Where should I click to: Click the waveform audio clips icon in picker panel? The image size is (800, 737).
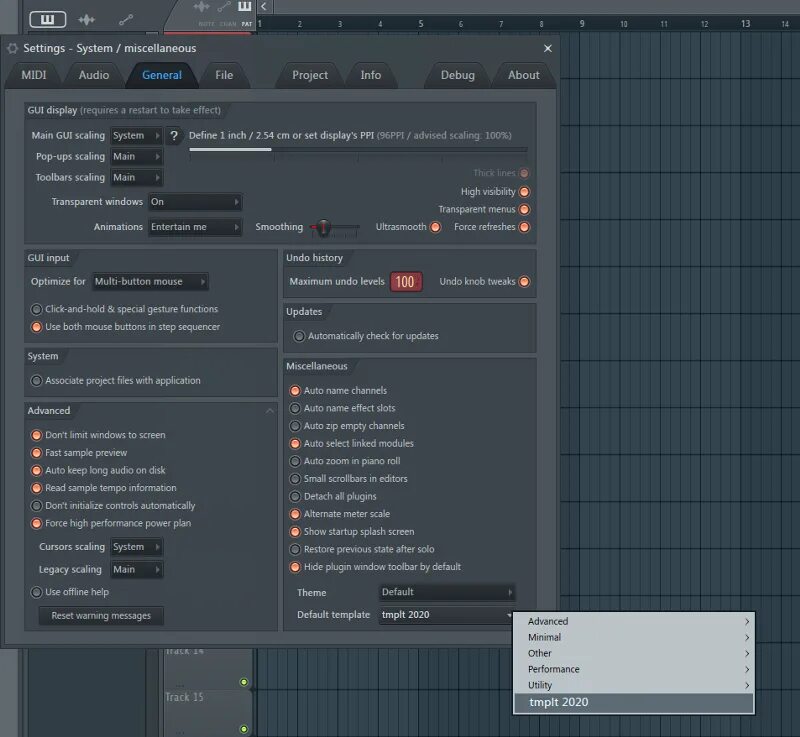[86, 20]
